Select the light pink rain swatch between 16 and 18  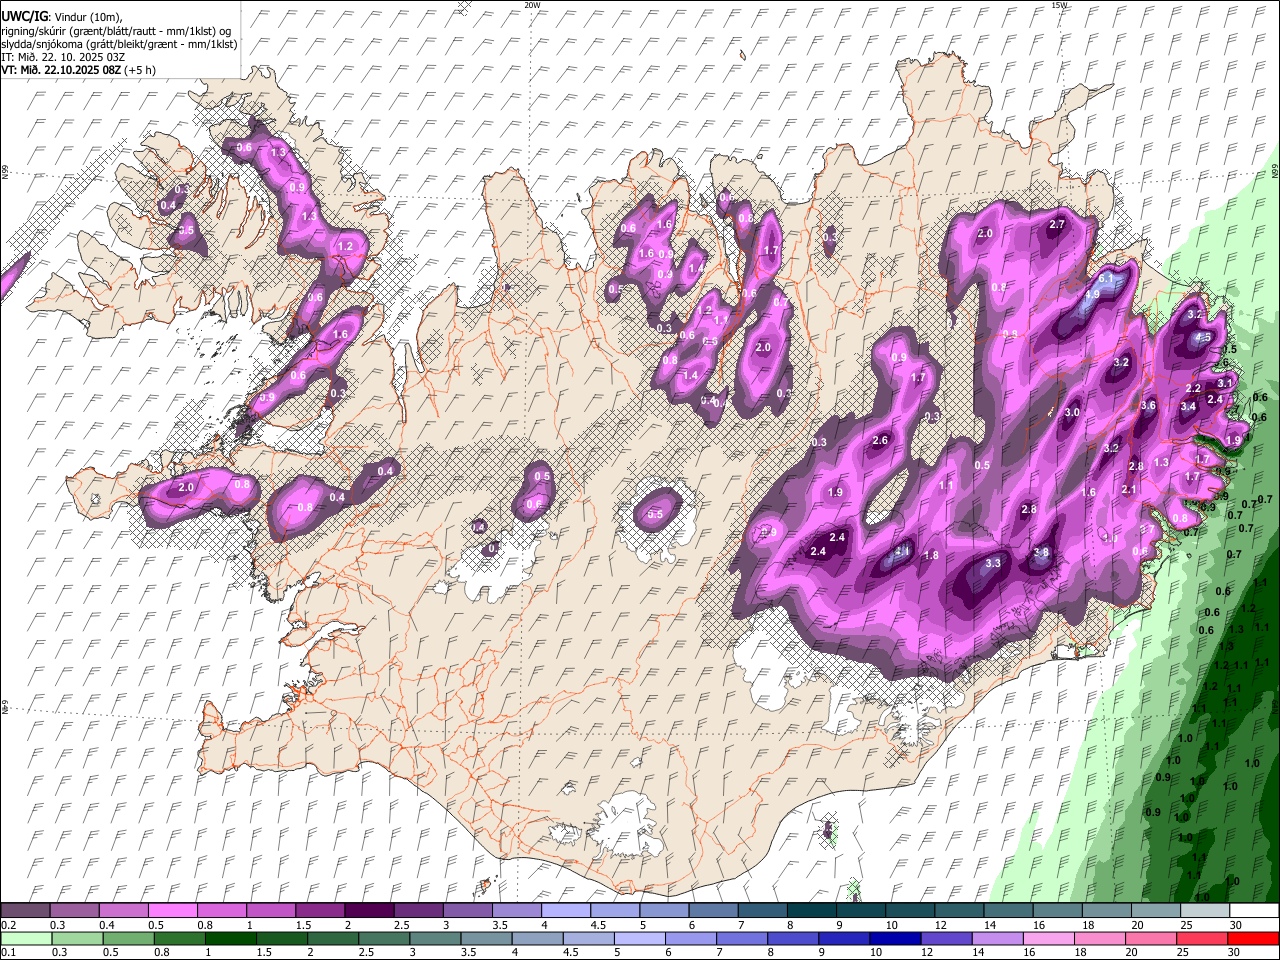click(x=1047, y=939)
